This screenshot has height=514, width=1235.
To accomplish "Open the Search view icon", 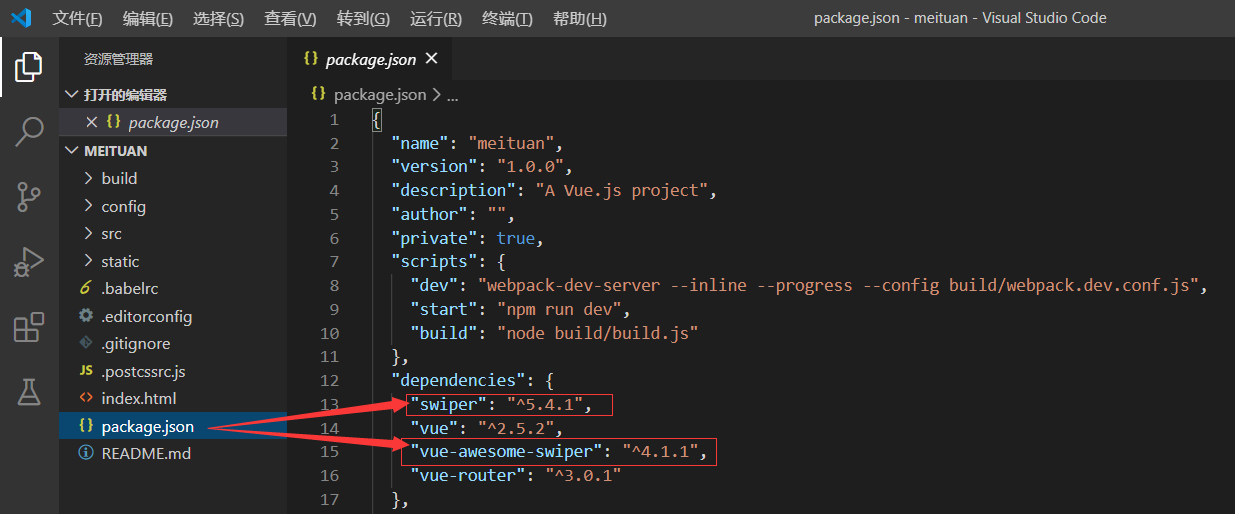I will [x=29, y=131].
